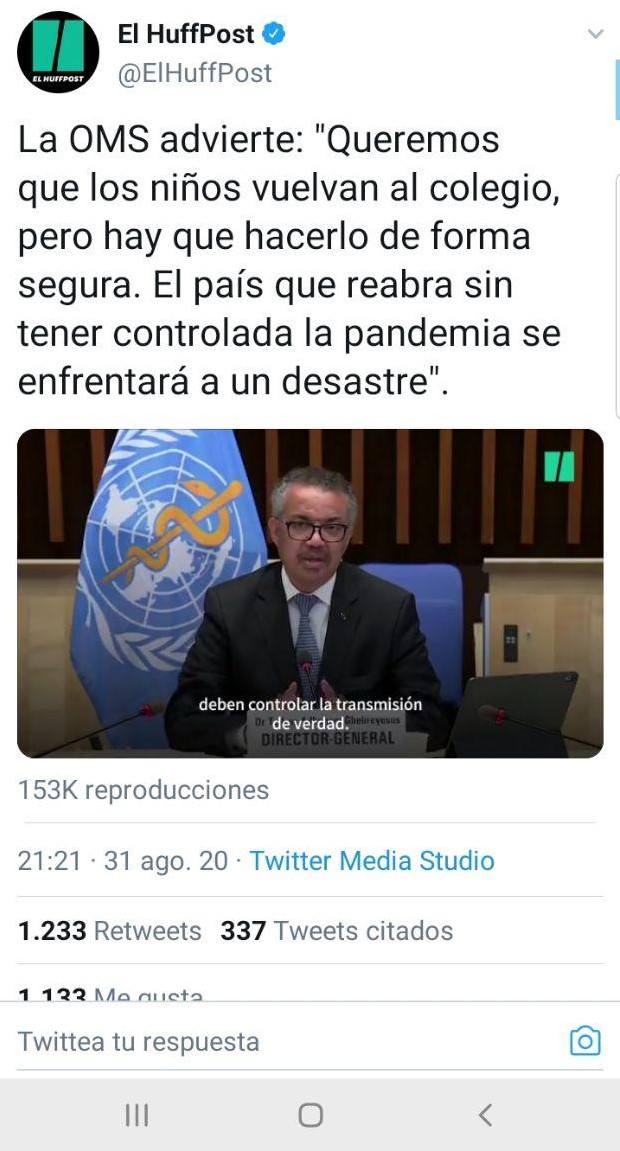Open El HuffPost profile avatar
This screenshot has width=620, height=1151.
58,52
